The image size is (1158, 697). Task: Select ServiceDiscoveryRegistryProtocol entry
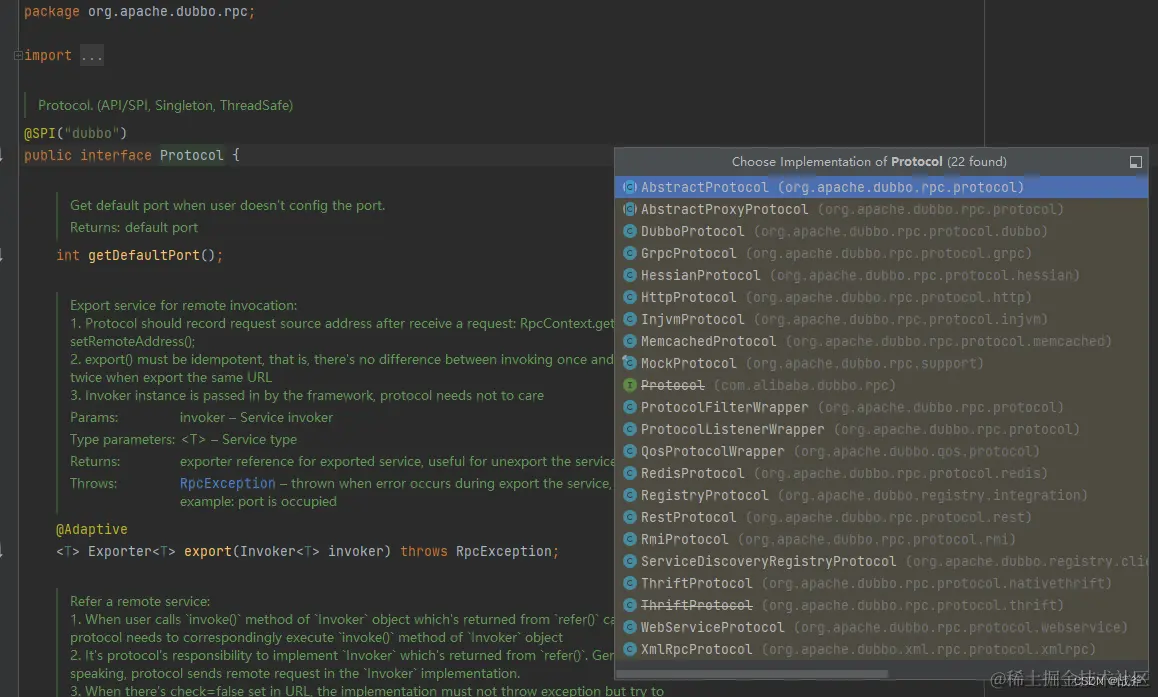point(881,561)
